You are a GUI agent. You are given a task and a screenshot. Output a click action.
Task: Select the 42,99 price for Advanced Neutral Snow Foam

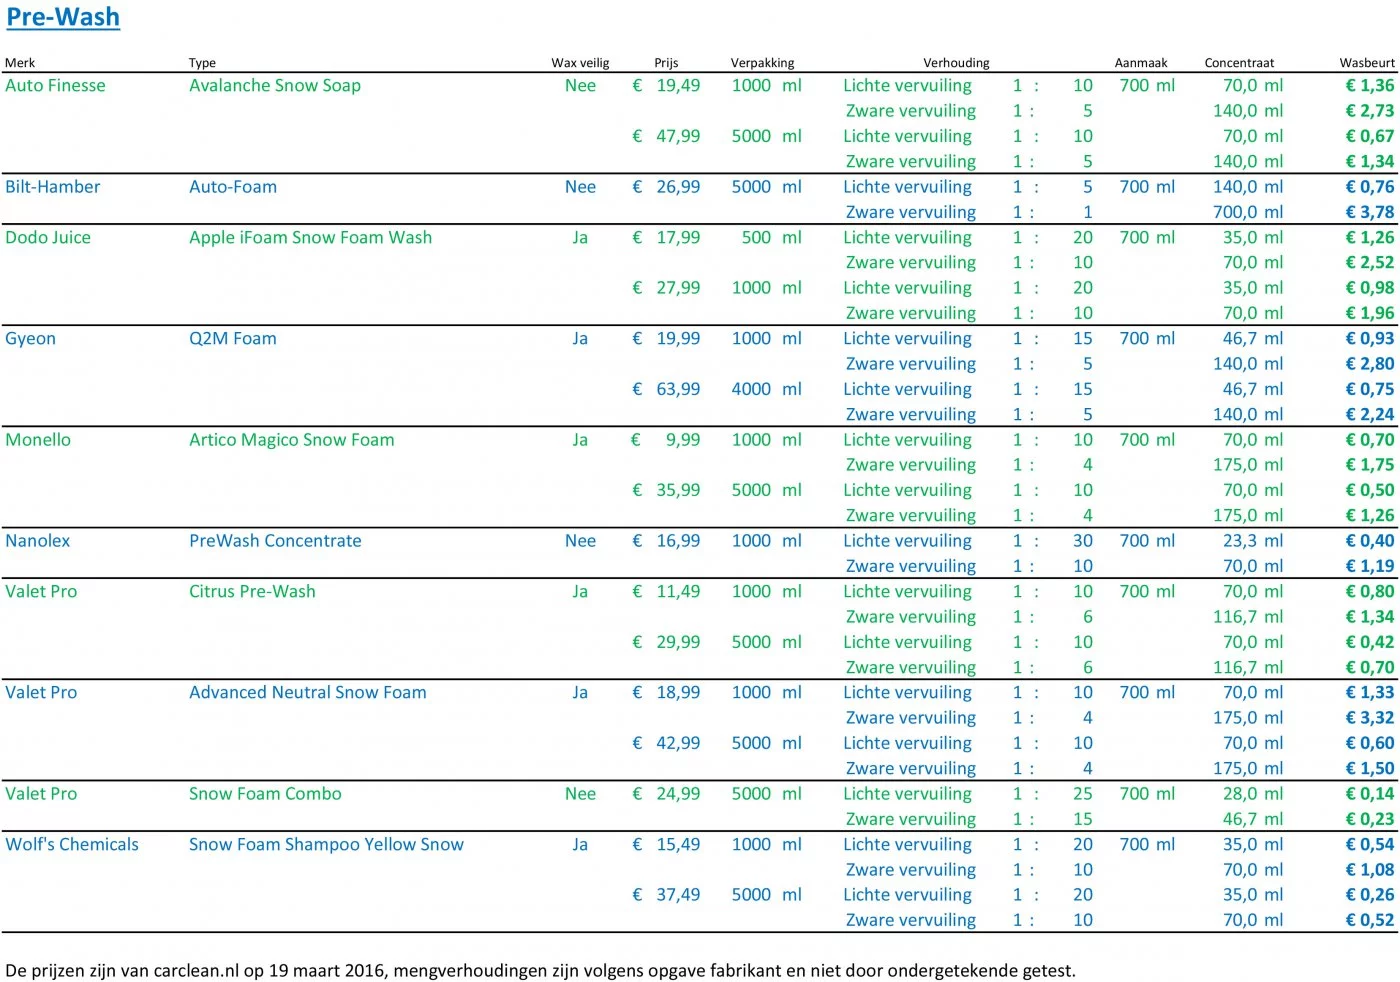click(678, 743)
